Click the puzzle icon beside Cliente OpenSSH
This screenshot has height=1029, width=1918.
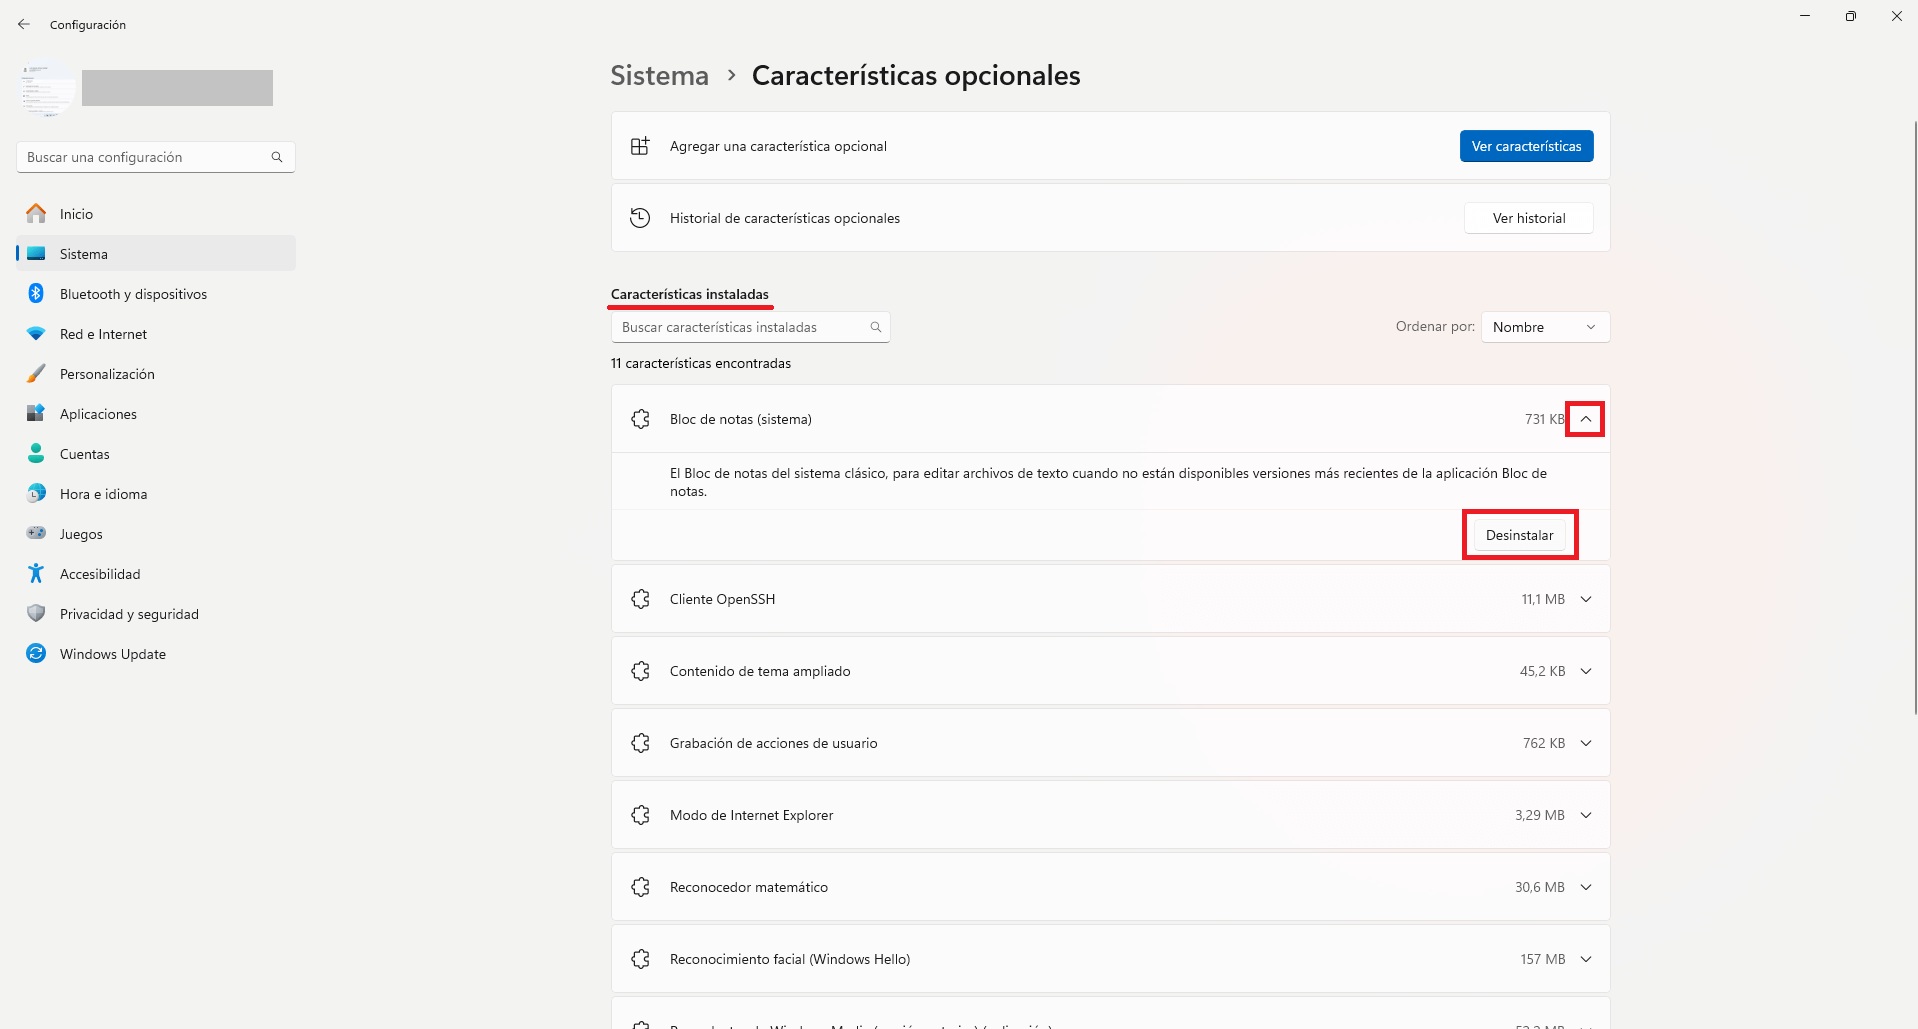641,599
